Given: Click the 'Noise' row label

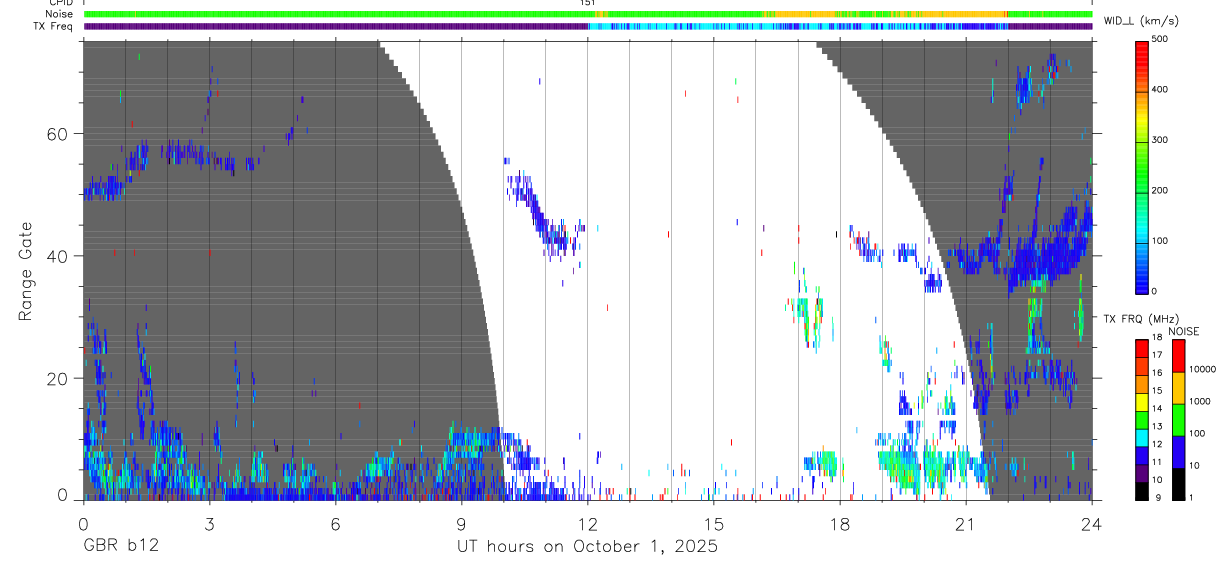Looking at the screenshot, I should (59, 14).
